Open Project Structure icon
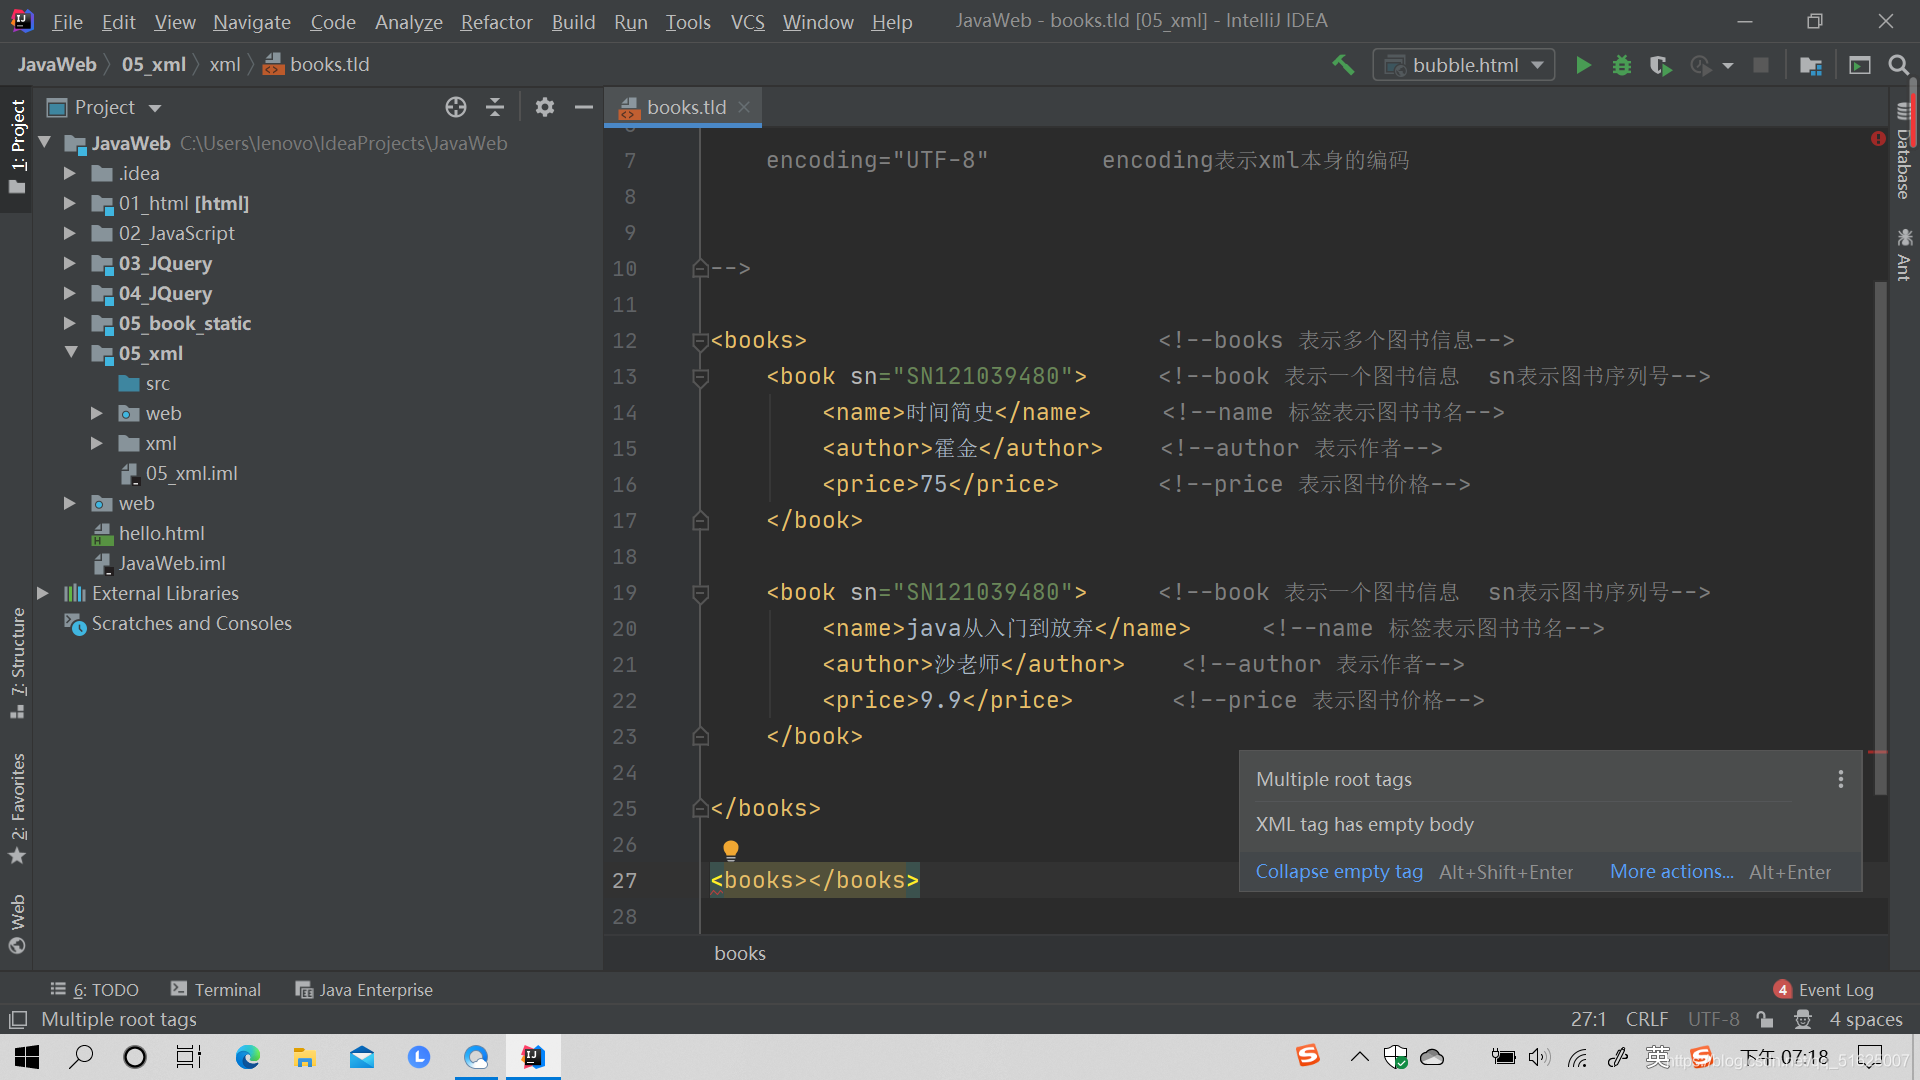 point(1810,65)
